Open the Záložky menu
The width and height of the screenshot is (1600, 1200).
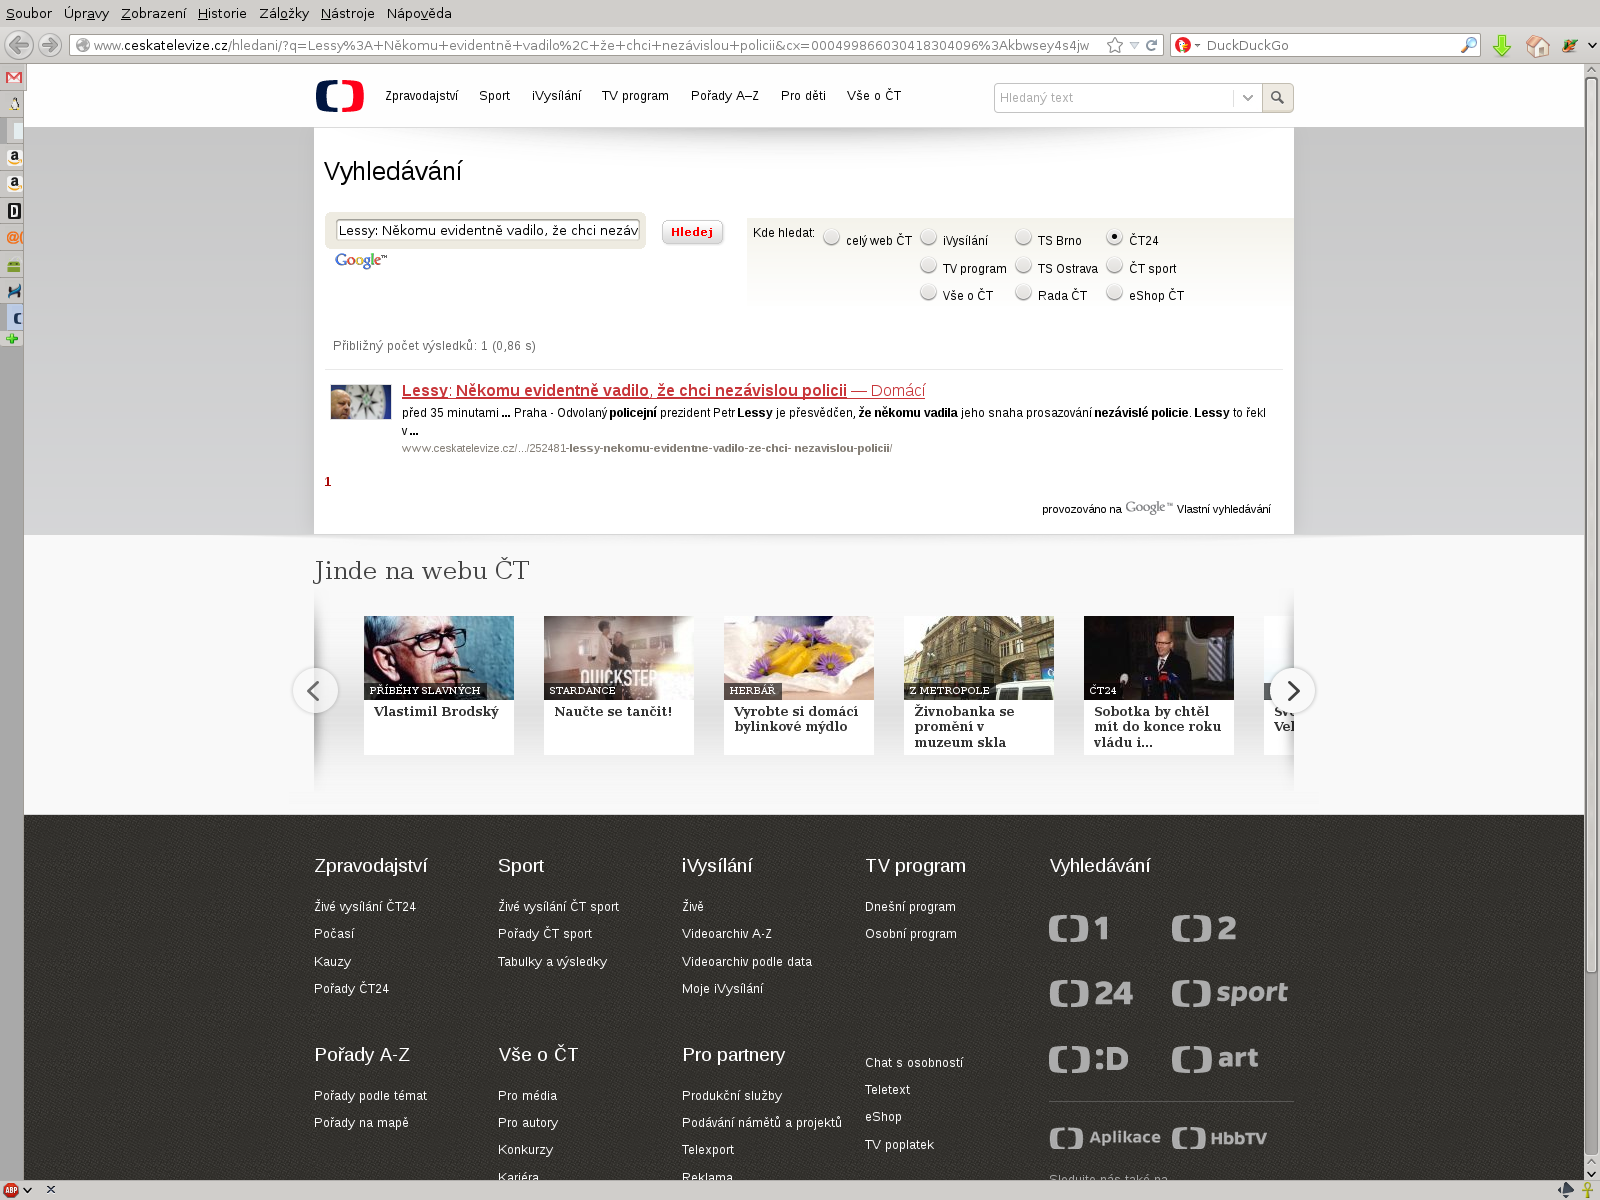[283, 13]
